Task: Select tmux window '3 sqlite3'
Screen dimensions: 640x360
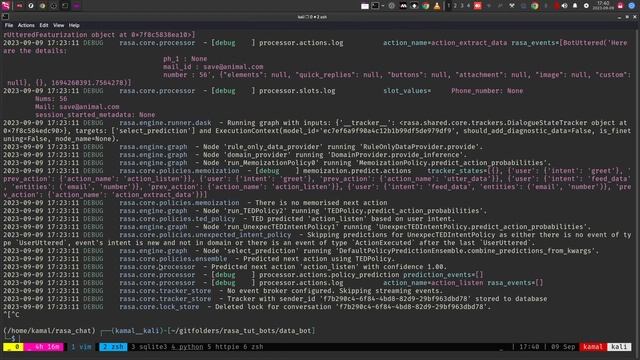Action: pos(149,347)
